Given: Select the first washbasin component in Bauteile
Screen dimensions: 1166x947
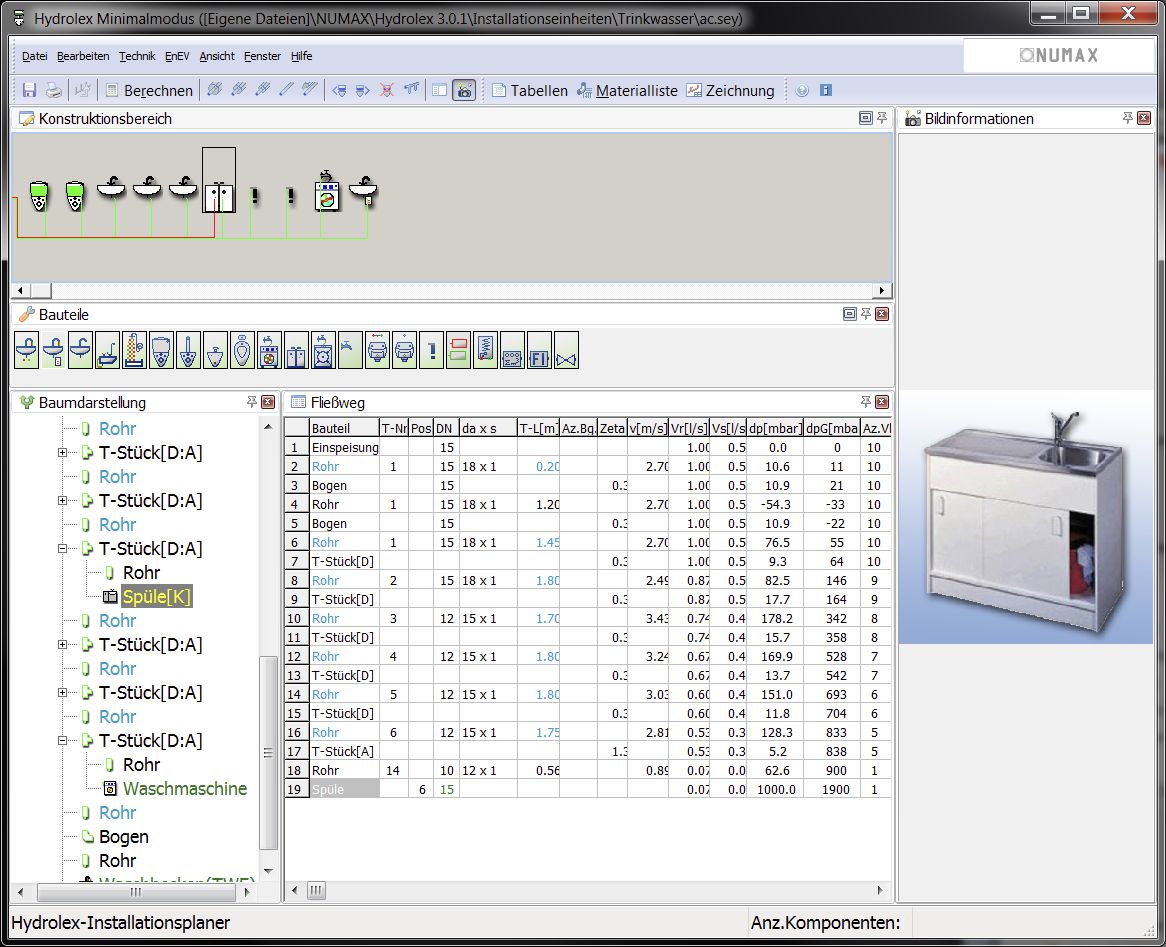Looking at the screenshot, I should coord(27,350).
